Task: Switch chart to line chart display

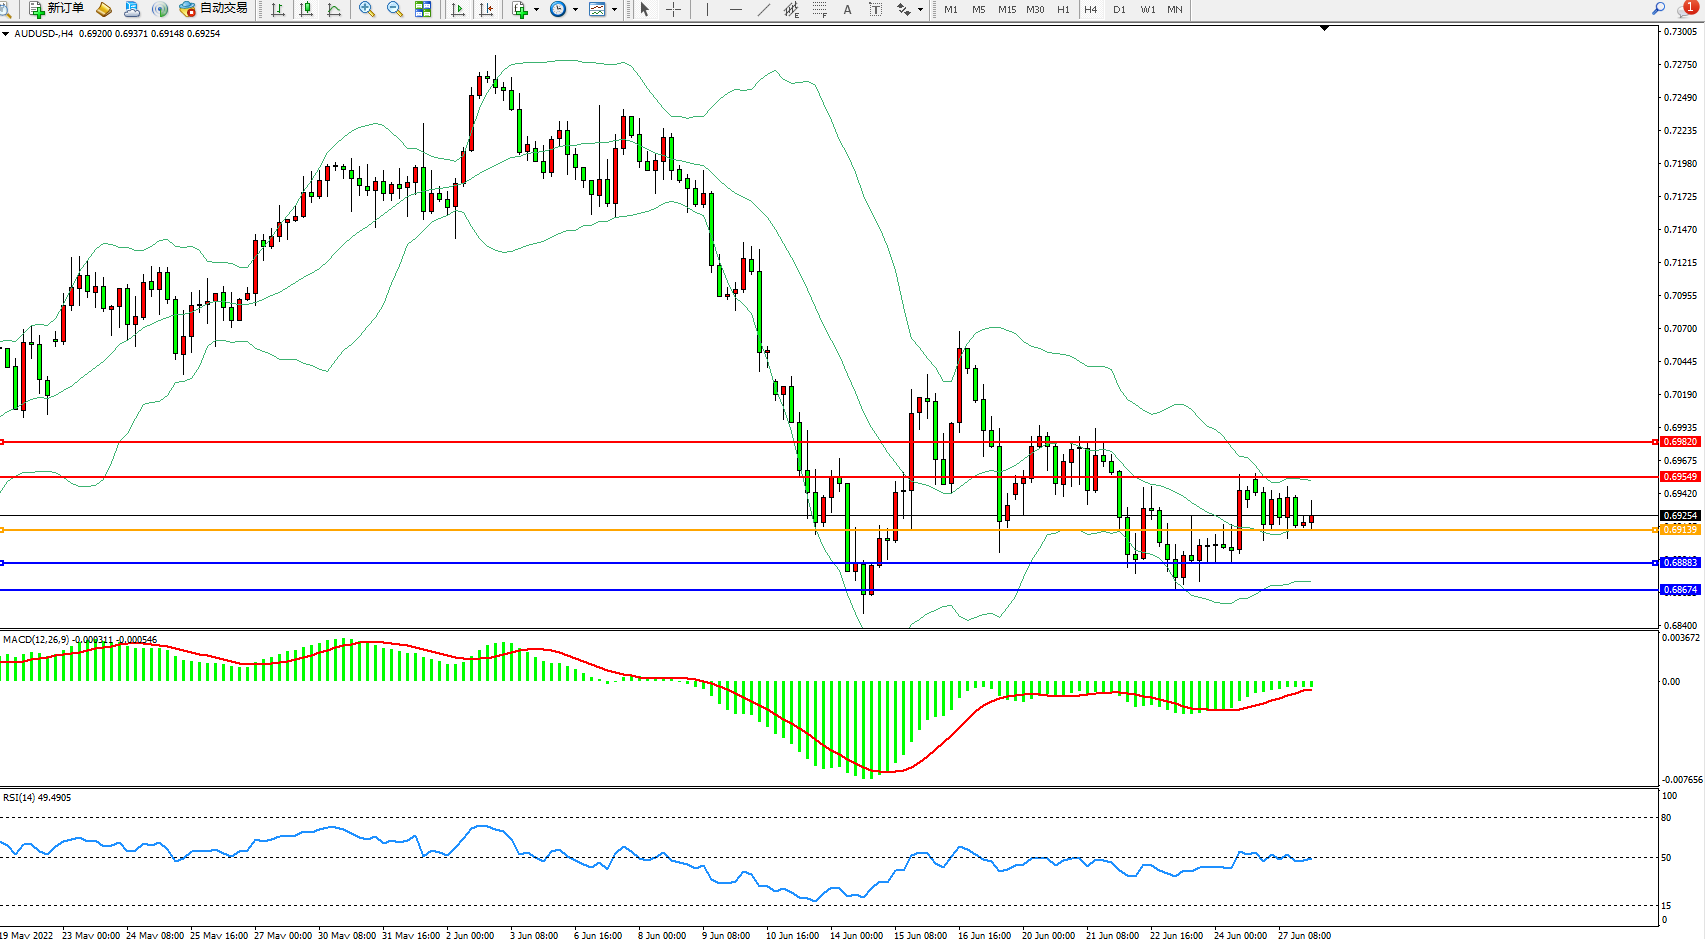Action: 334,9
